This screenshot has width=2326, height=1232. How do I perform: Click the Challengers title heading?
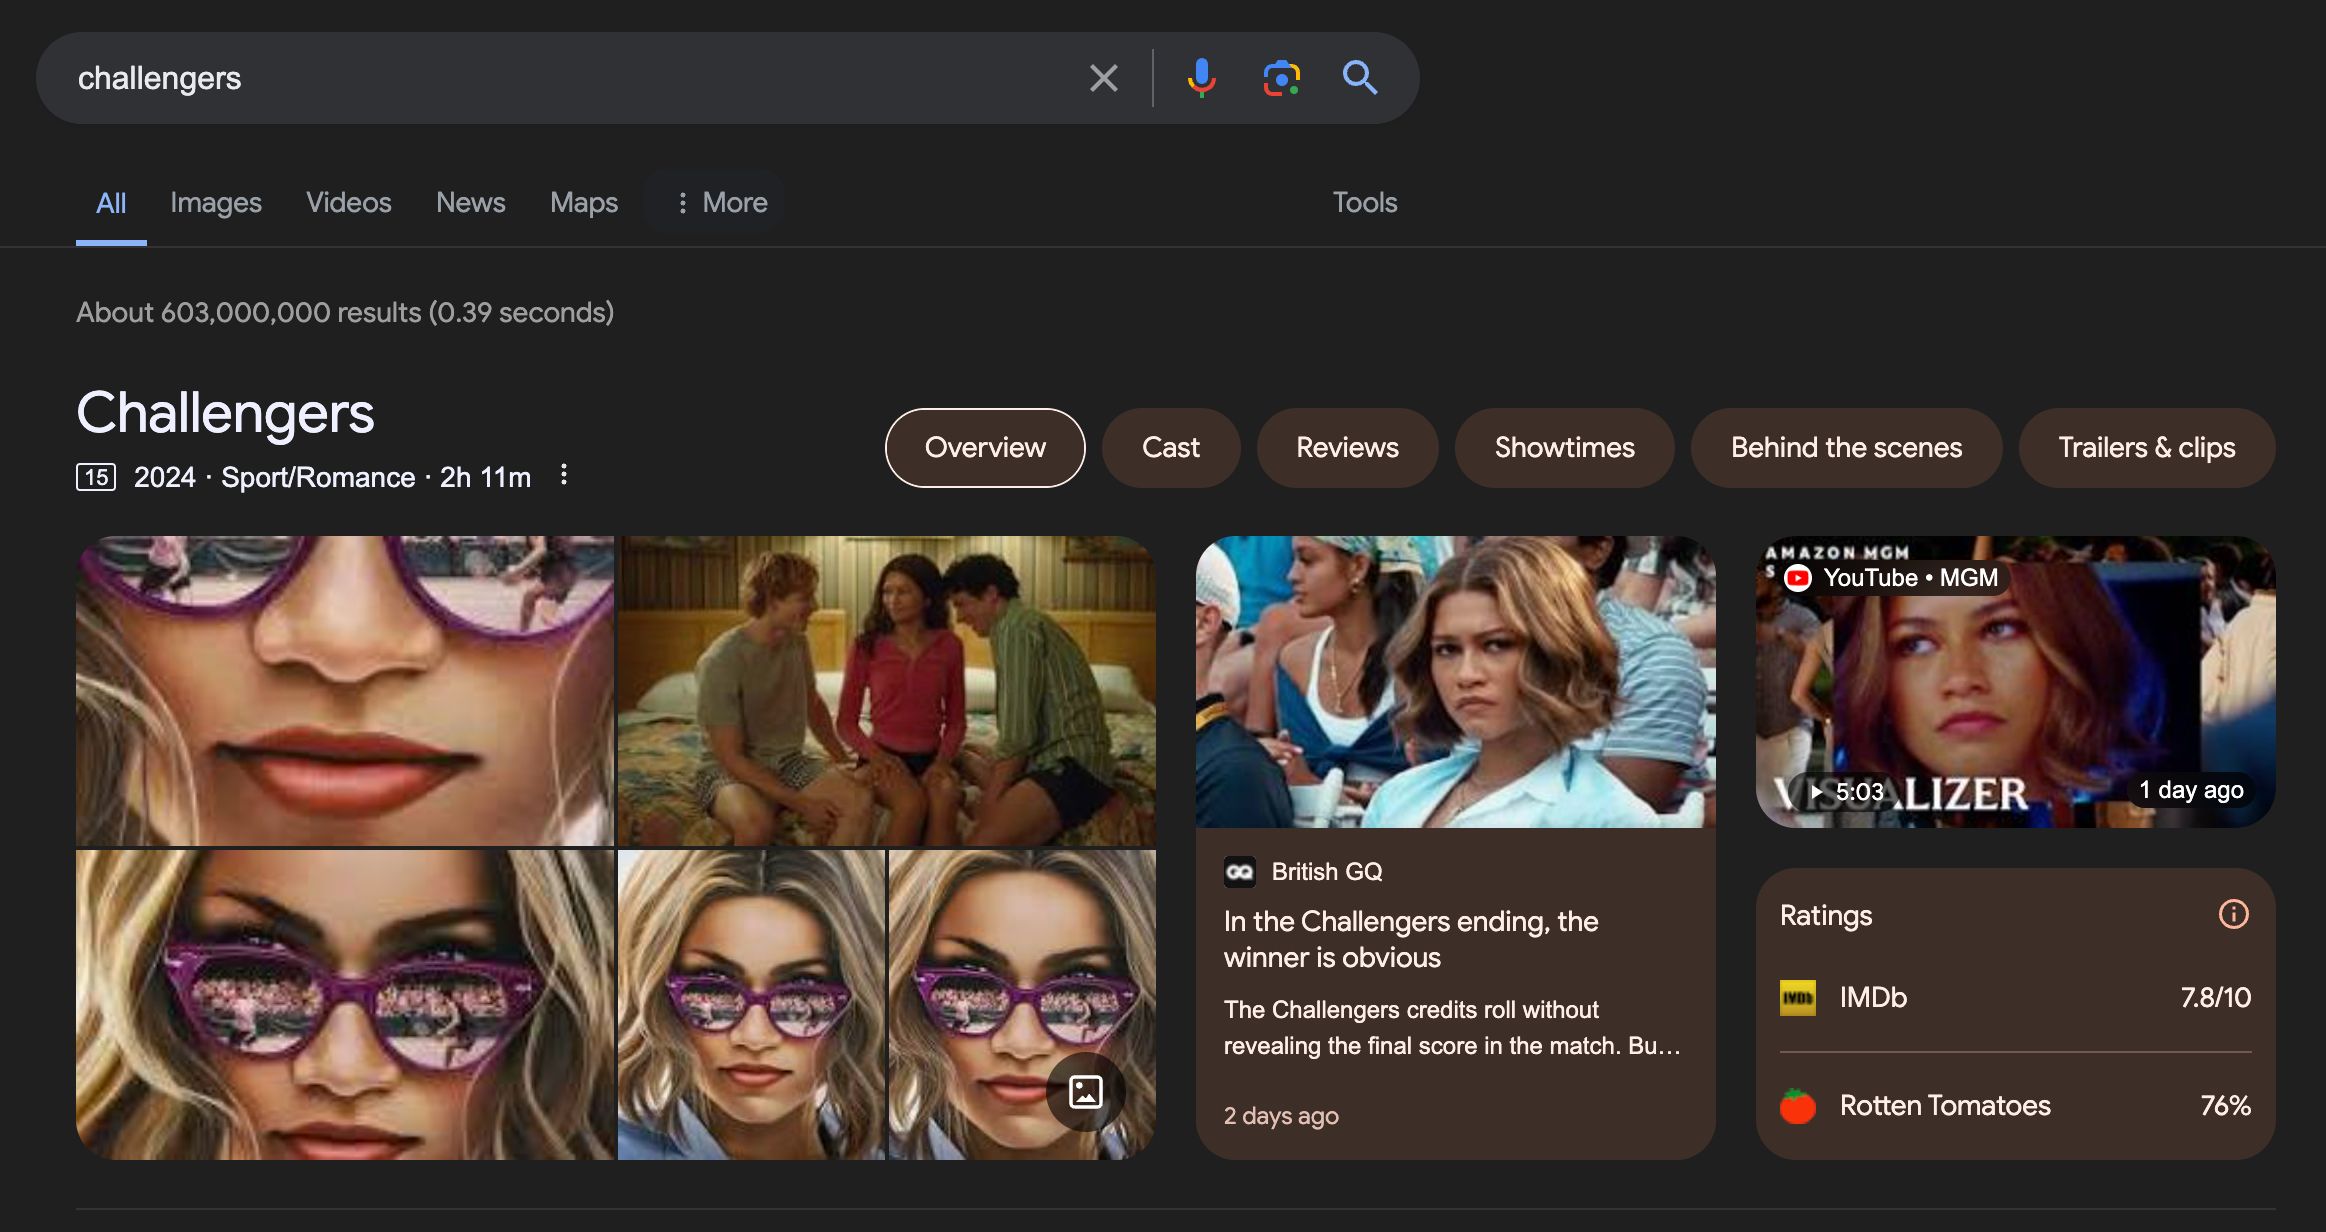pos(226,412)
